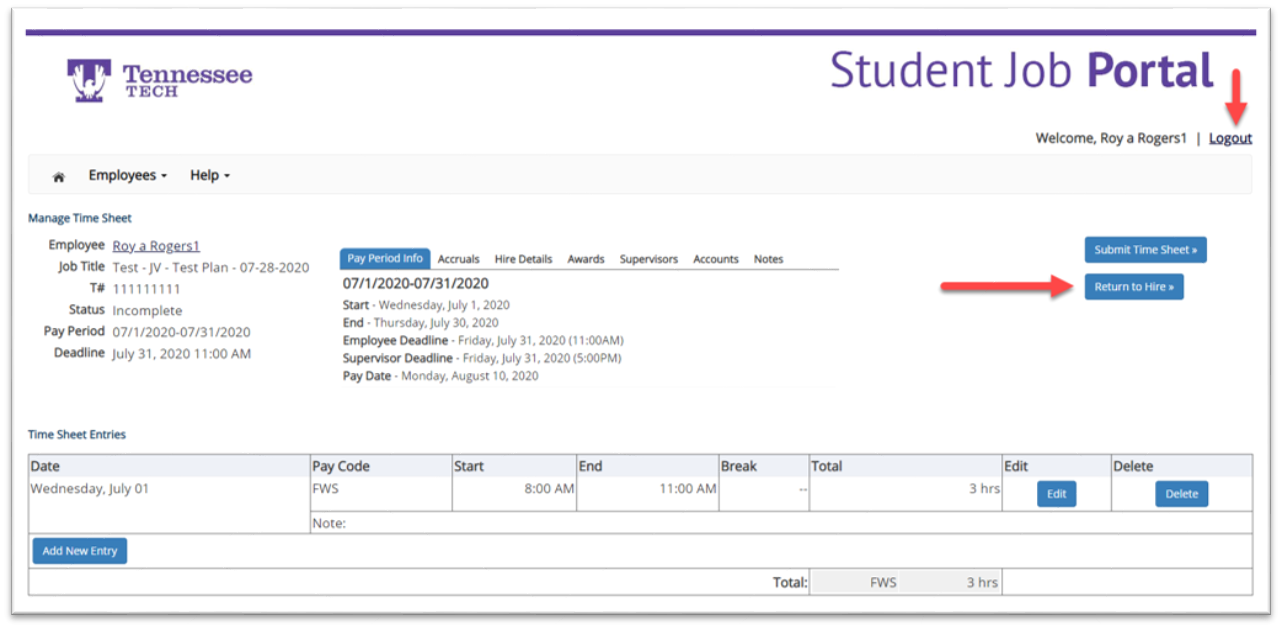
Task: Click the home icon in navigation bar
Action: 59,176
